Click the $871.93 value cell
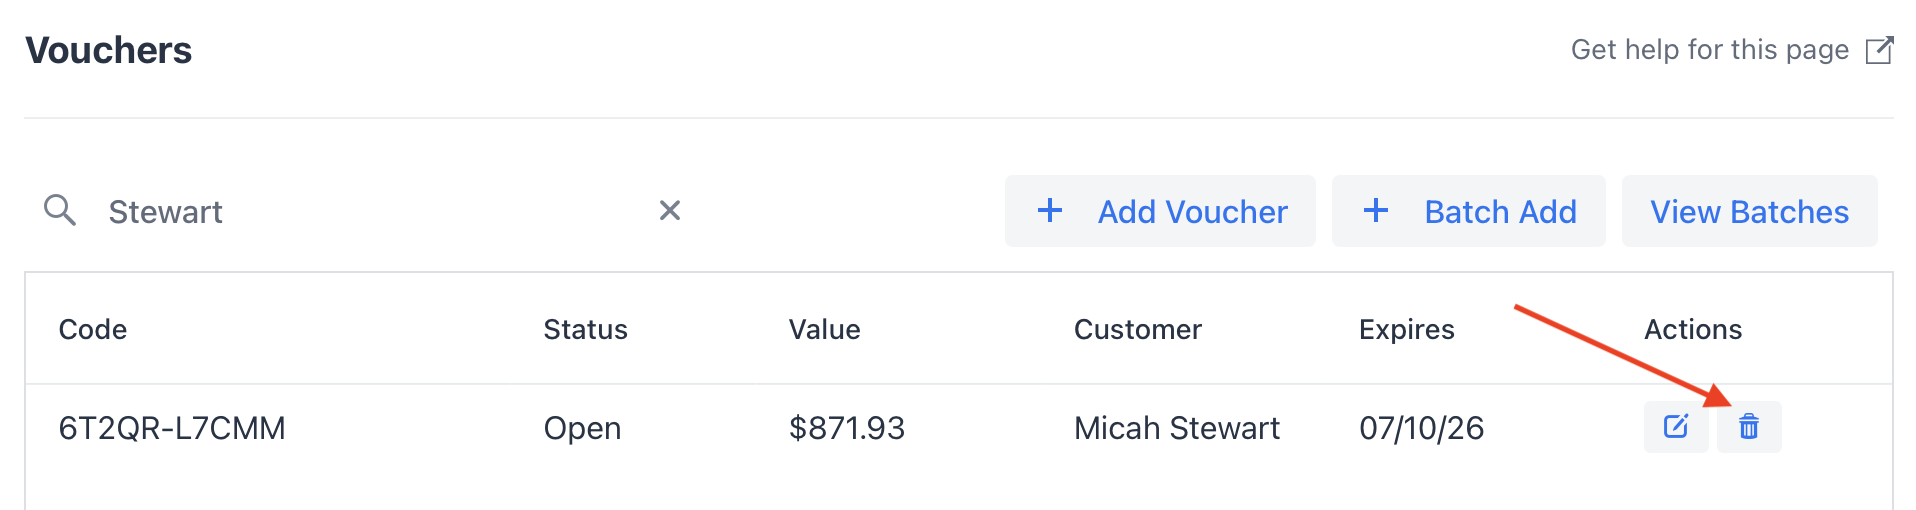This screenshot has width=1916, height=510. (846, 428)
